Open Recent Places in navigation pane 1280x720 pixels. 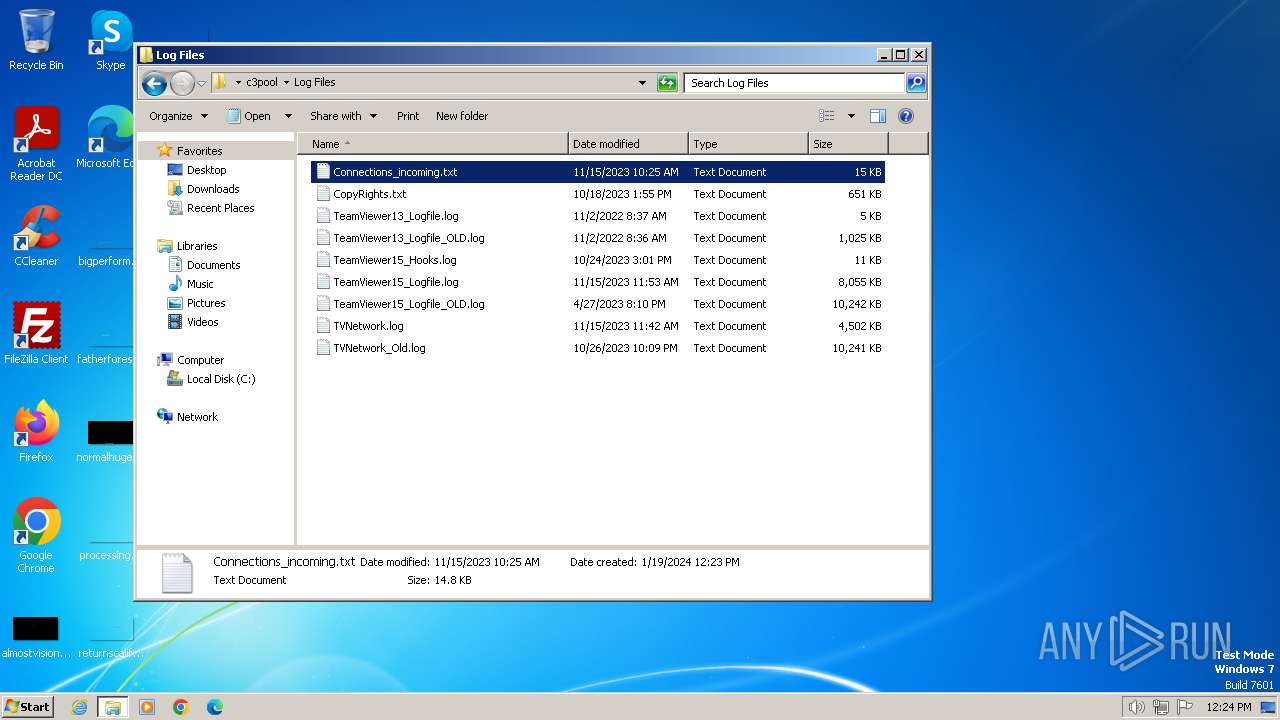click(220, 208)
